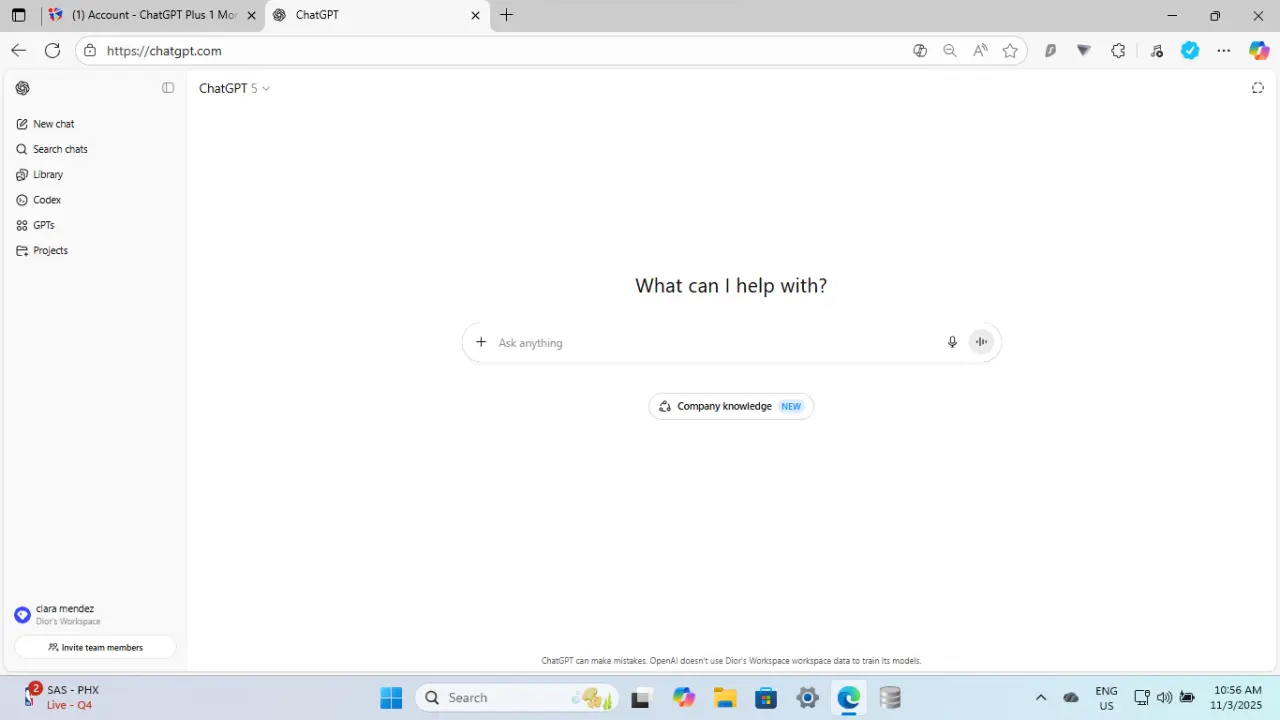Screen dimensions: 1280x720
Task: View site information lock icon
Action: click(90, 51)
